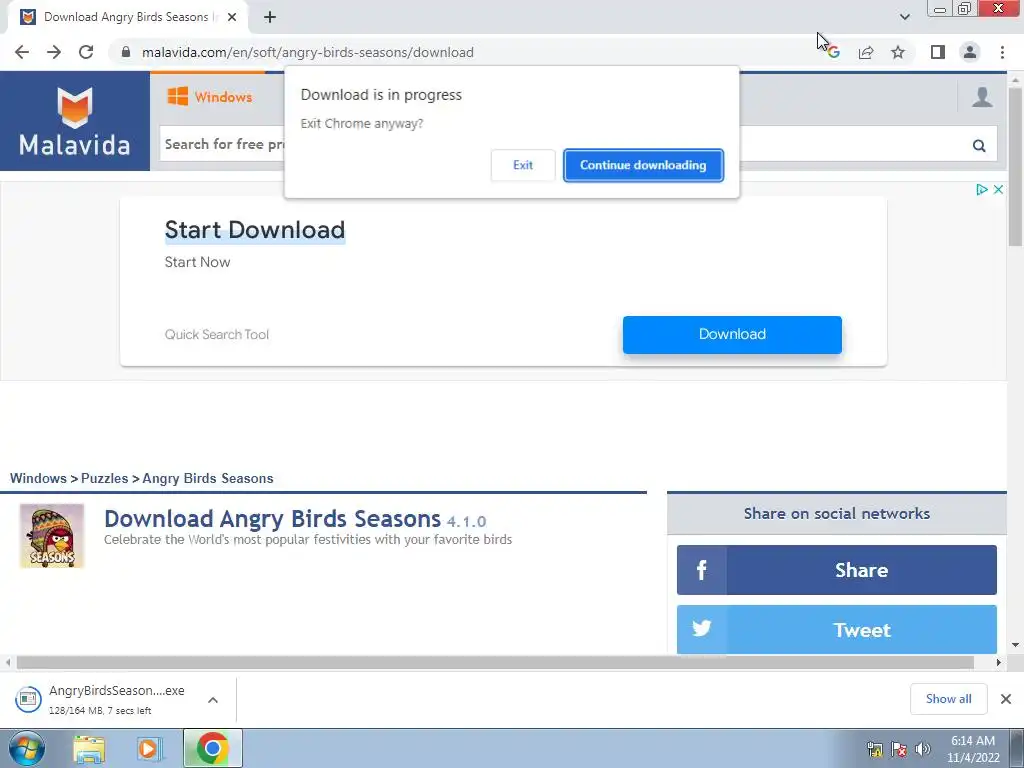Share on Facebook button
Image resolution: width=1024 pixels, height=768 pixels.
(x=837, y=570)
